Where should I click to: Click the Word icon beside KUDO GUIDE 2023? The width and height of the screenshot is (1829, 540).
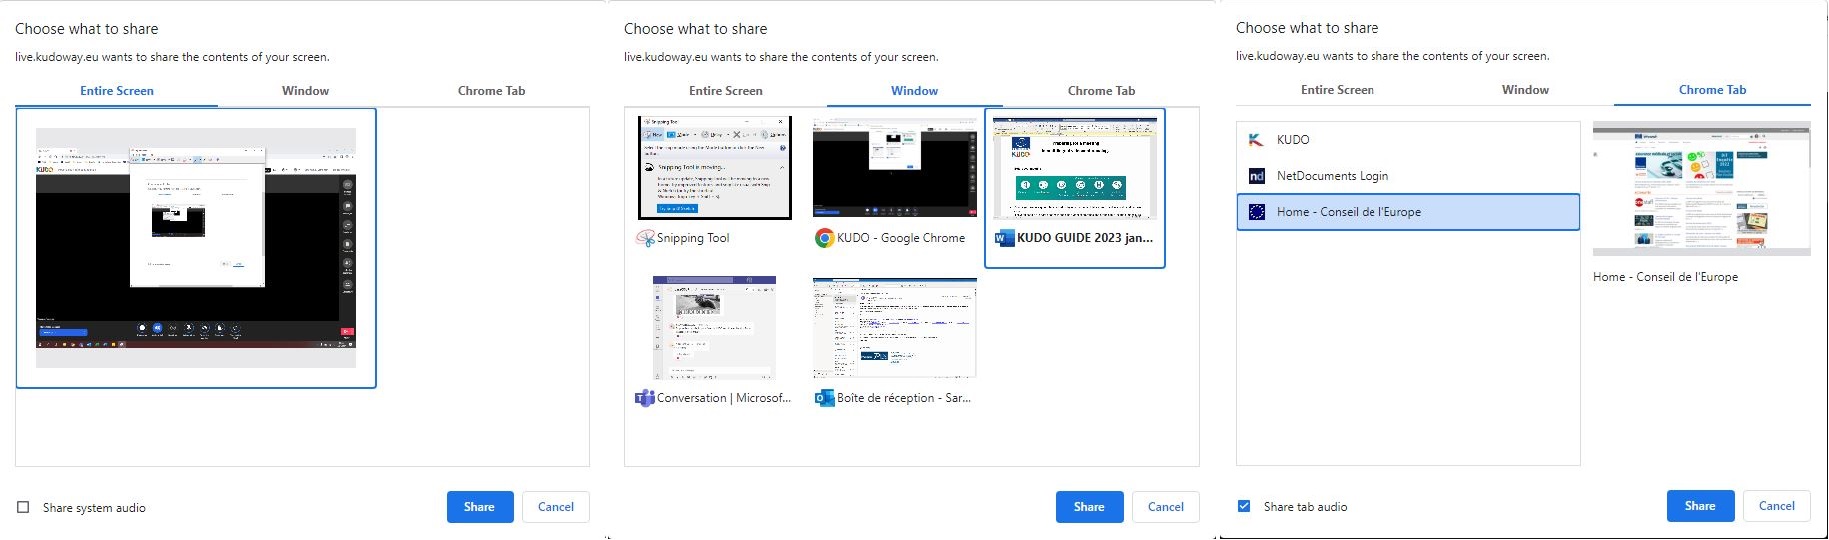pos(1003,238)
